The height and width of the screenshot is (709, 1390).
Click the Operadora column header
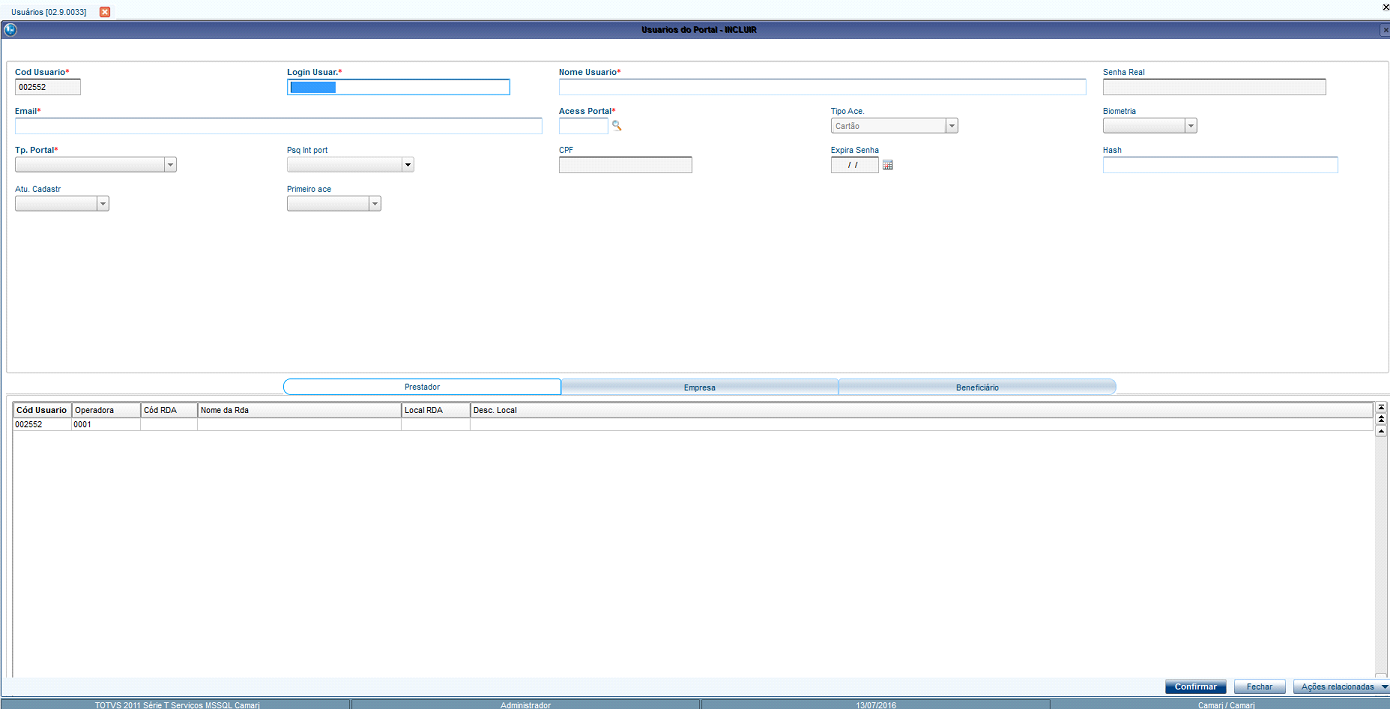coord(106,410)
